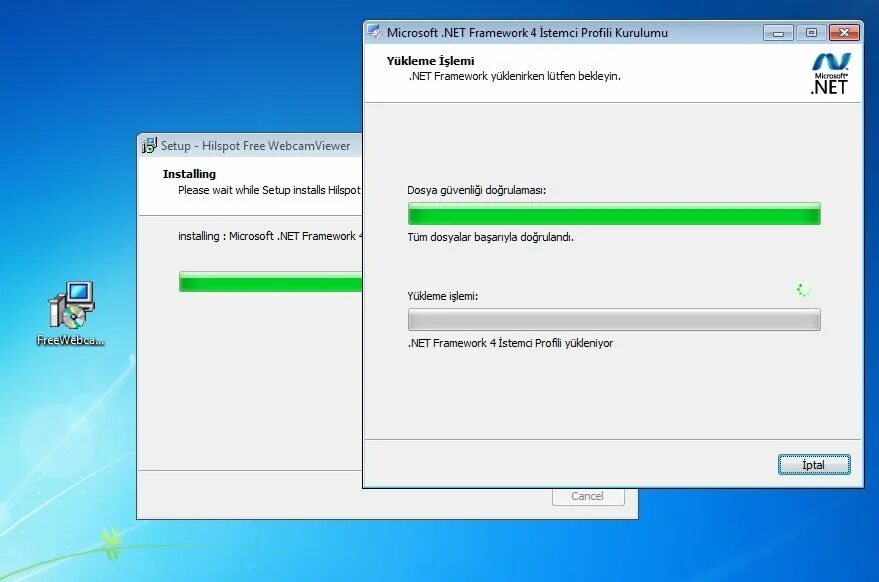This screenshot has width=879, height=582.
Task: Click the Dosya güvenliği doğrulaması progress bar
Action: click(613, 213)
